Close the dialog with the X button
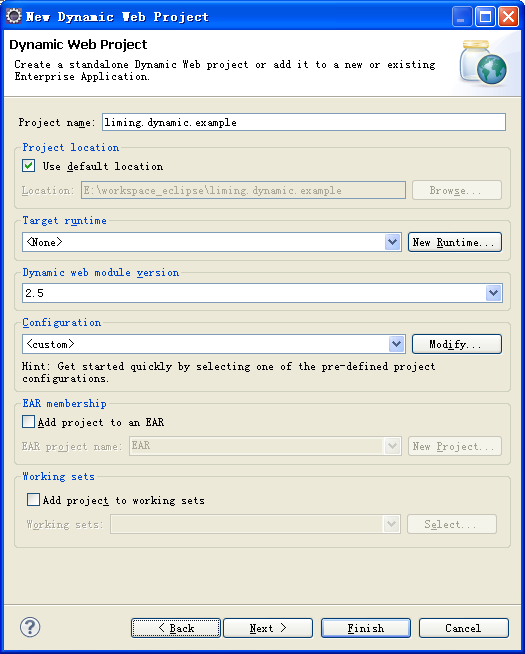This screenshot has width=525, height=654. 509,17
